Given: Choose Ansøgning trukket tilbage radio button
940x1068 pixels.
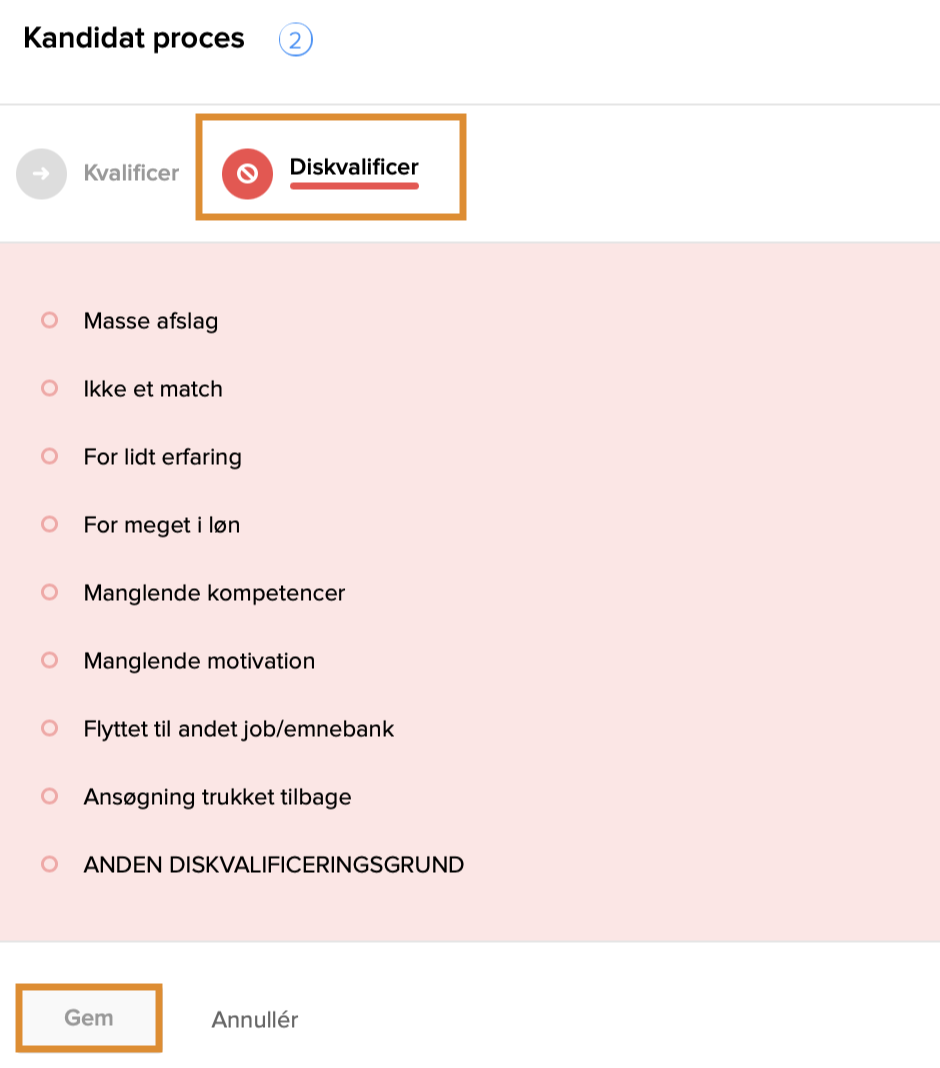Looking at the screenshot, I should tap(49, 796).
